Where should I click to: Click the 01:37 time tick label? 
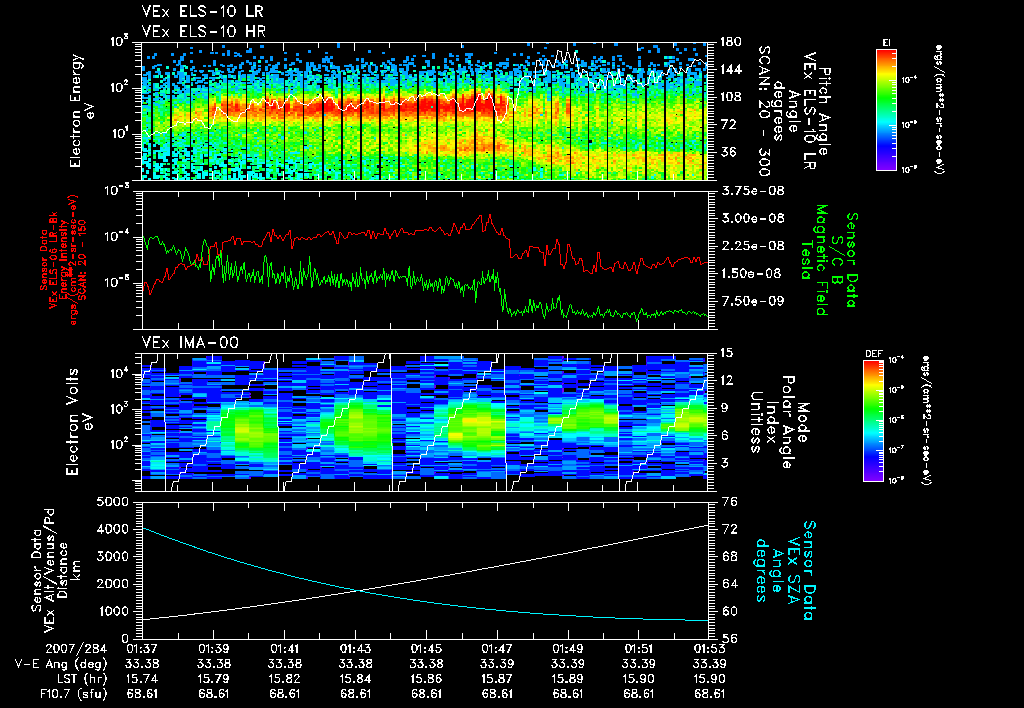(142, 649)
